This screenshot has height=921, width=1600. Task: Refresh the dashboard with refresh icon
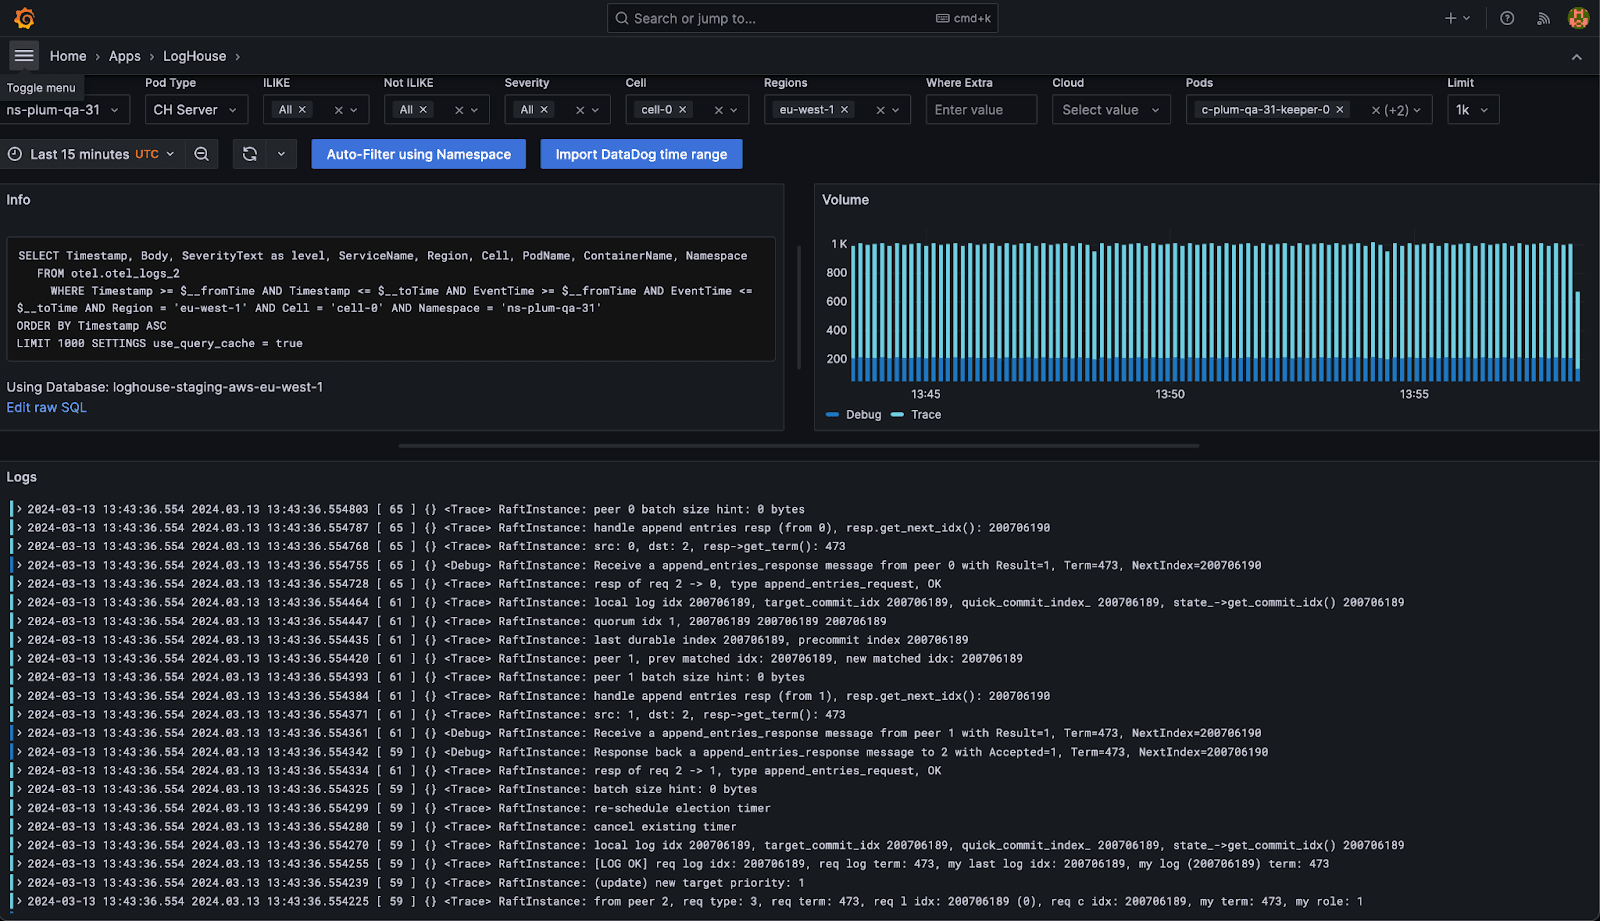coord(250,154)
